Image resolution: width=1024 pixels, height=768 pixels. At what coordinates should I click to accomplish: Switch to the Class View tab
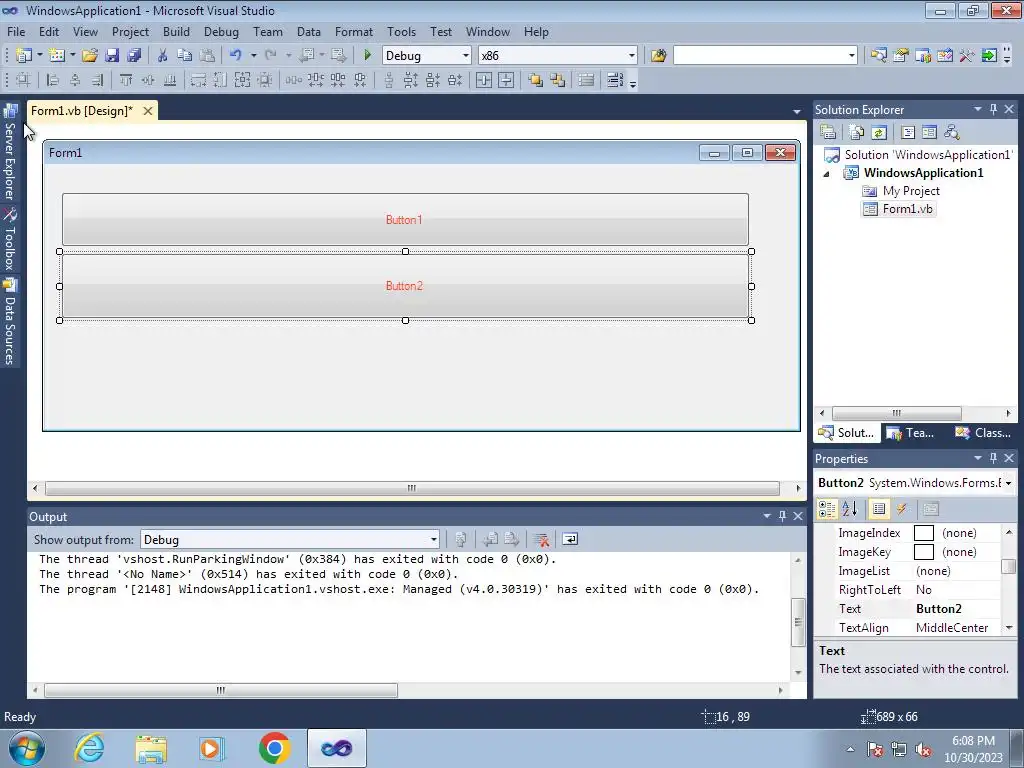(983, 433)
